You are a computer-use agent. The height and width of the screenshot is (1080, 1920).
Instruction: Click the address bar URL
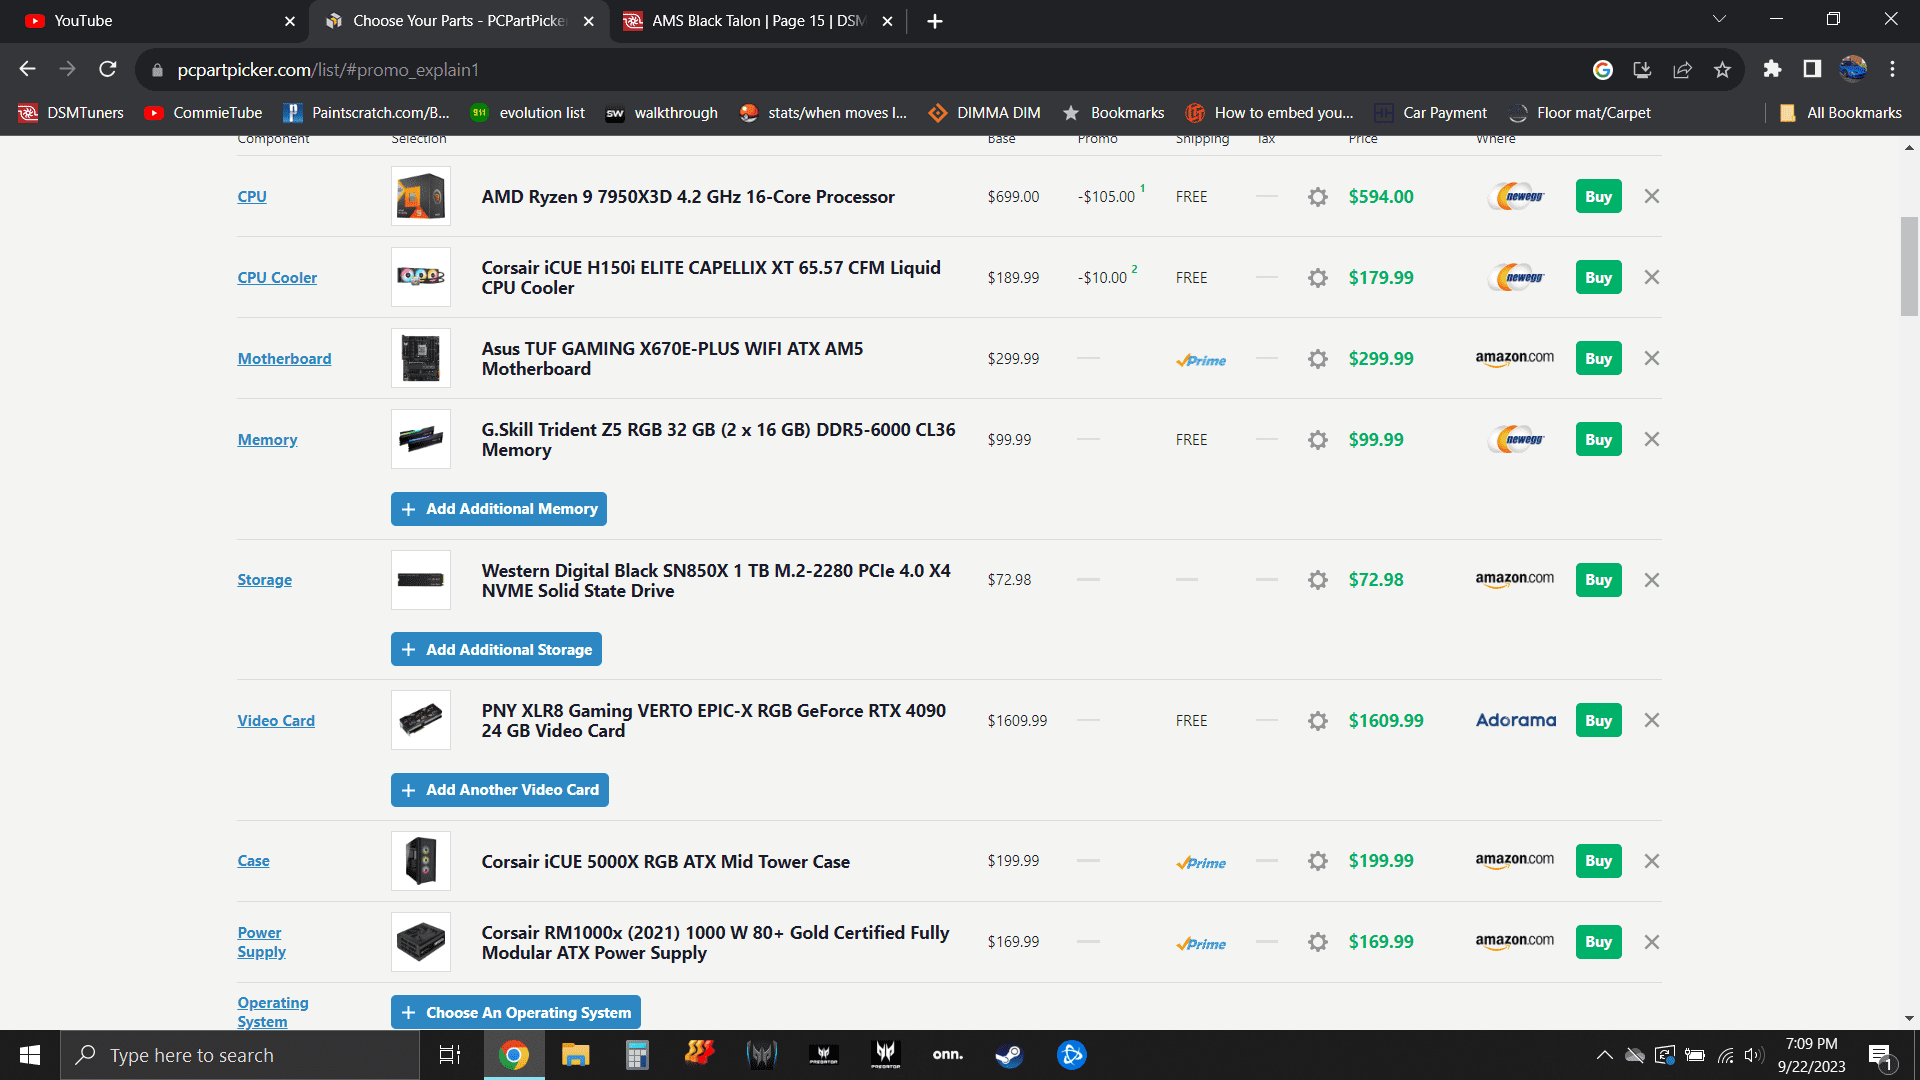(x=328, y=70)
